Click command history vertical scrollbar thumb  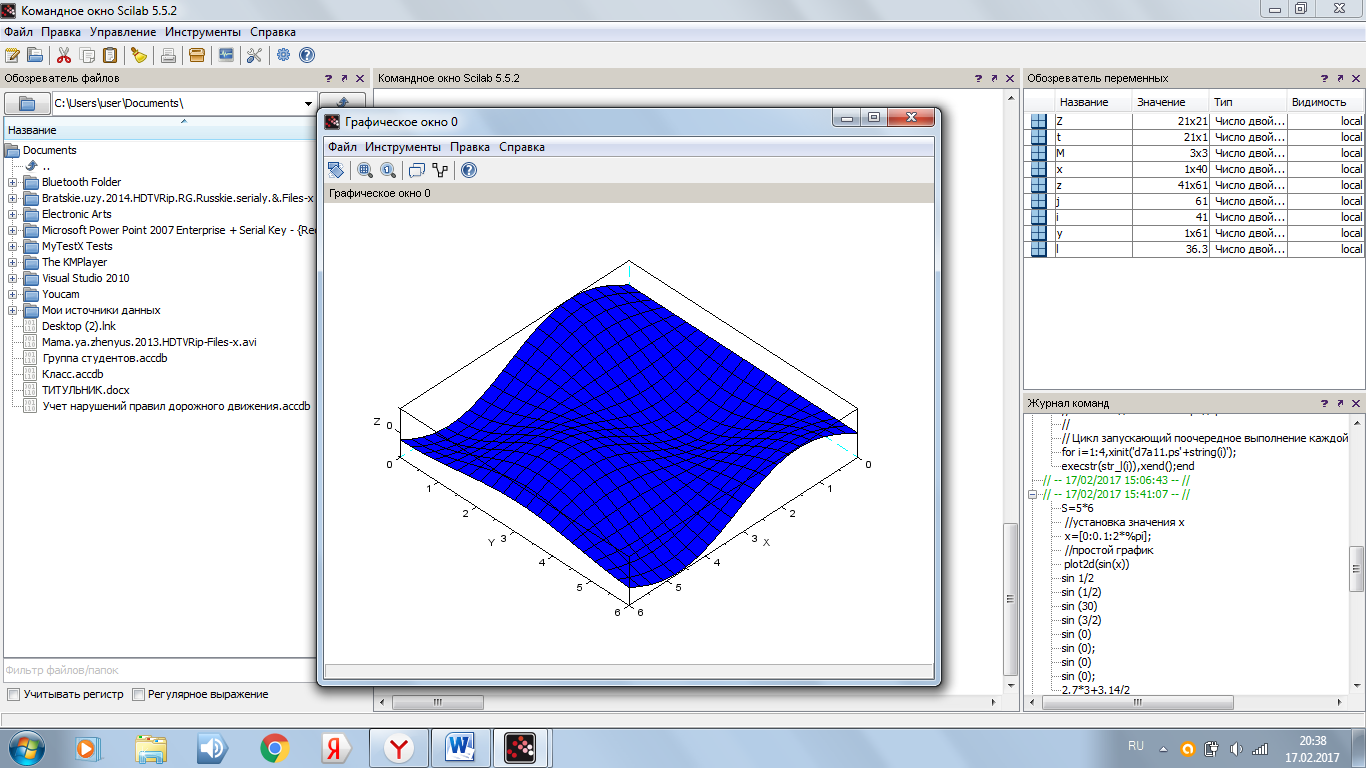(1356, 568)
